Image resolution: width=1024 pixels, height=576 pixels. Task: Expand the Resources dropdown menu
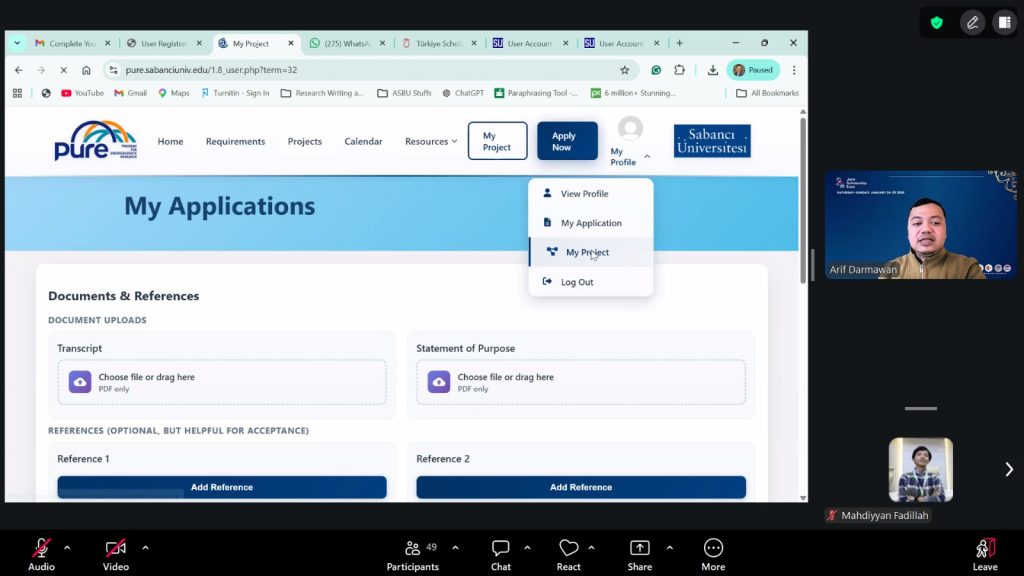(x=431, y=141)
